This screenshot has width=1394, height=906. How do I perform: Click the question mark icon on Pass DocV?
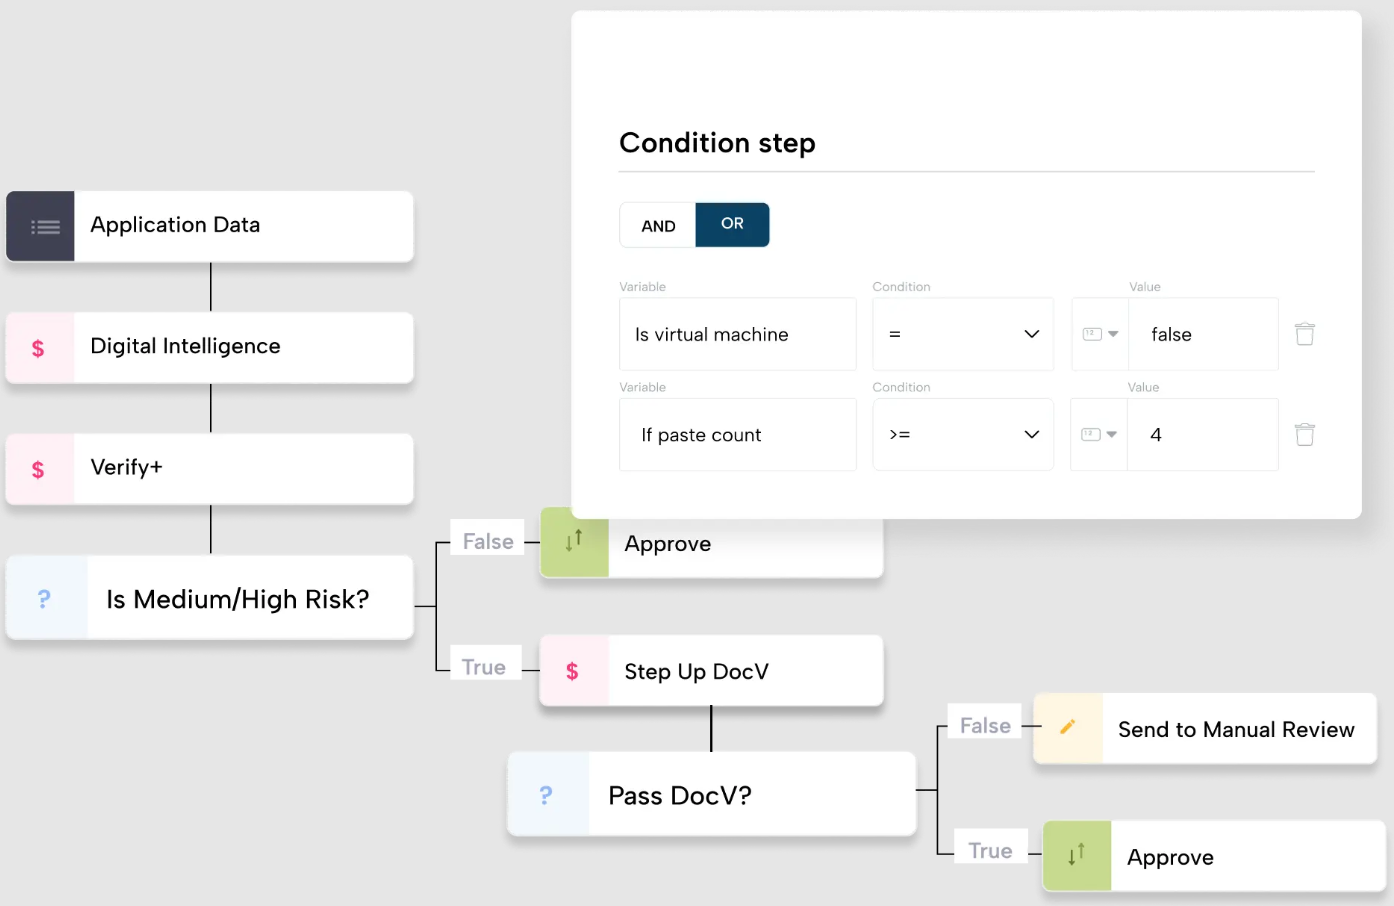coord(546,794)
